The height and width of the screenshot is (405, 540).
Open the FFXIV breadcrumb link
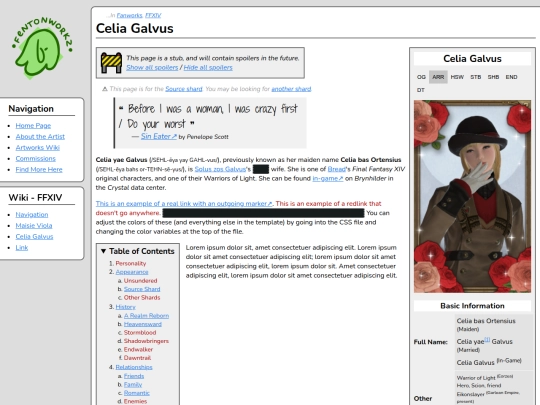(x=153, y=15)
